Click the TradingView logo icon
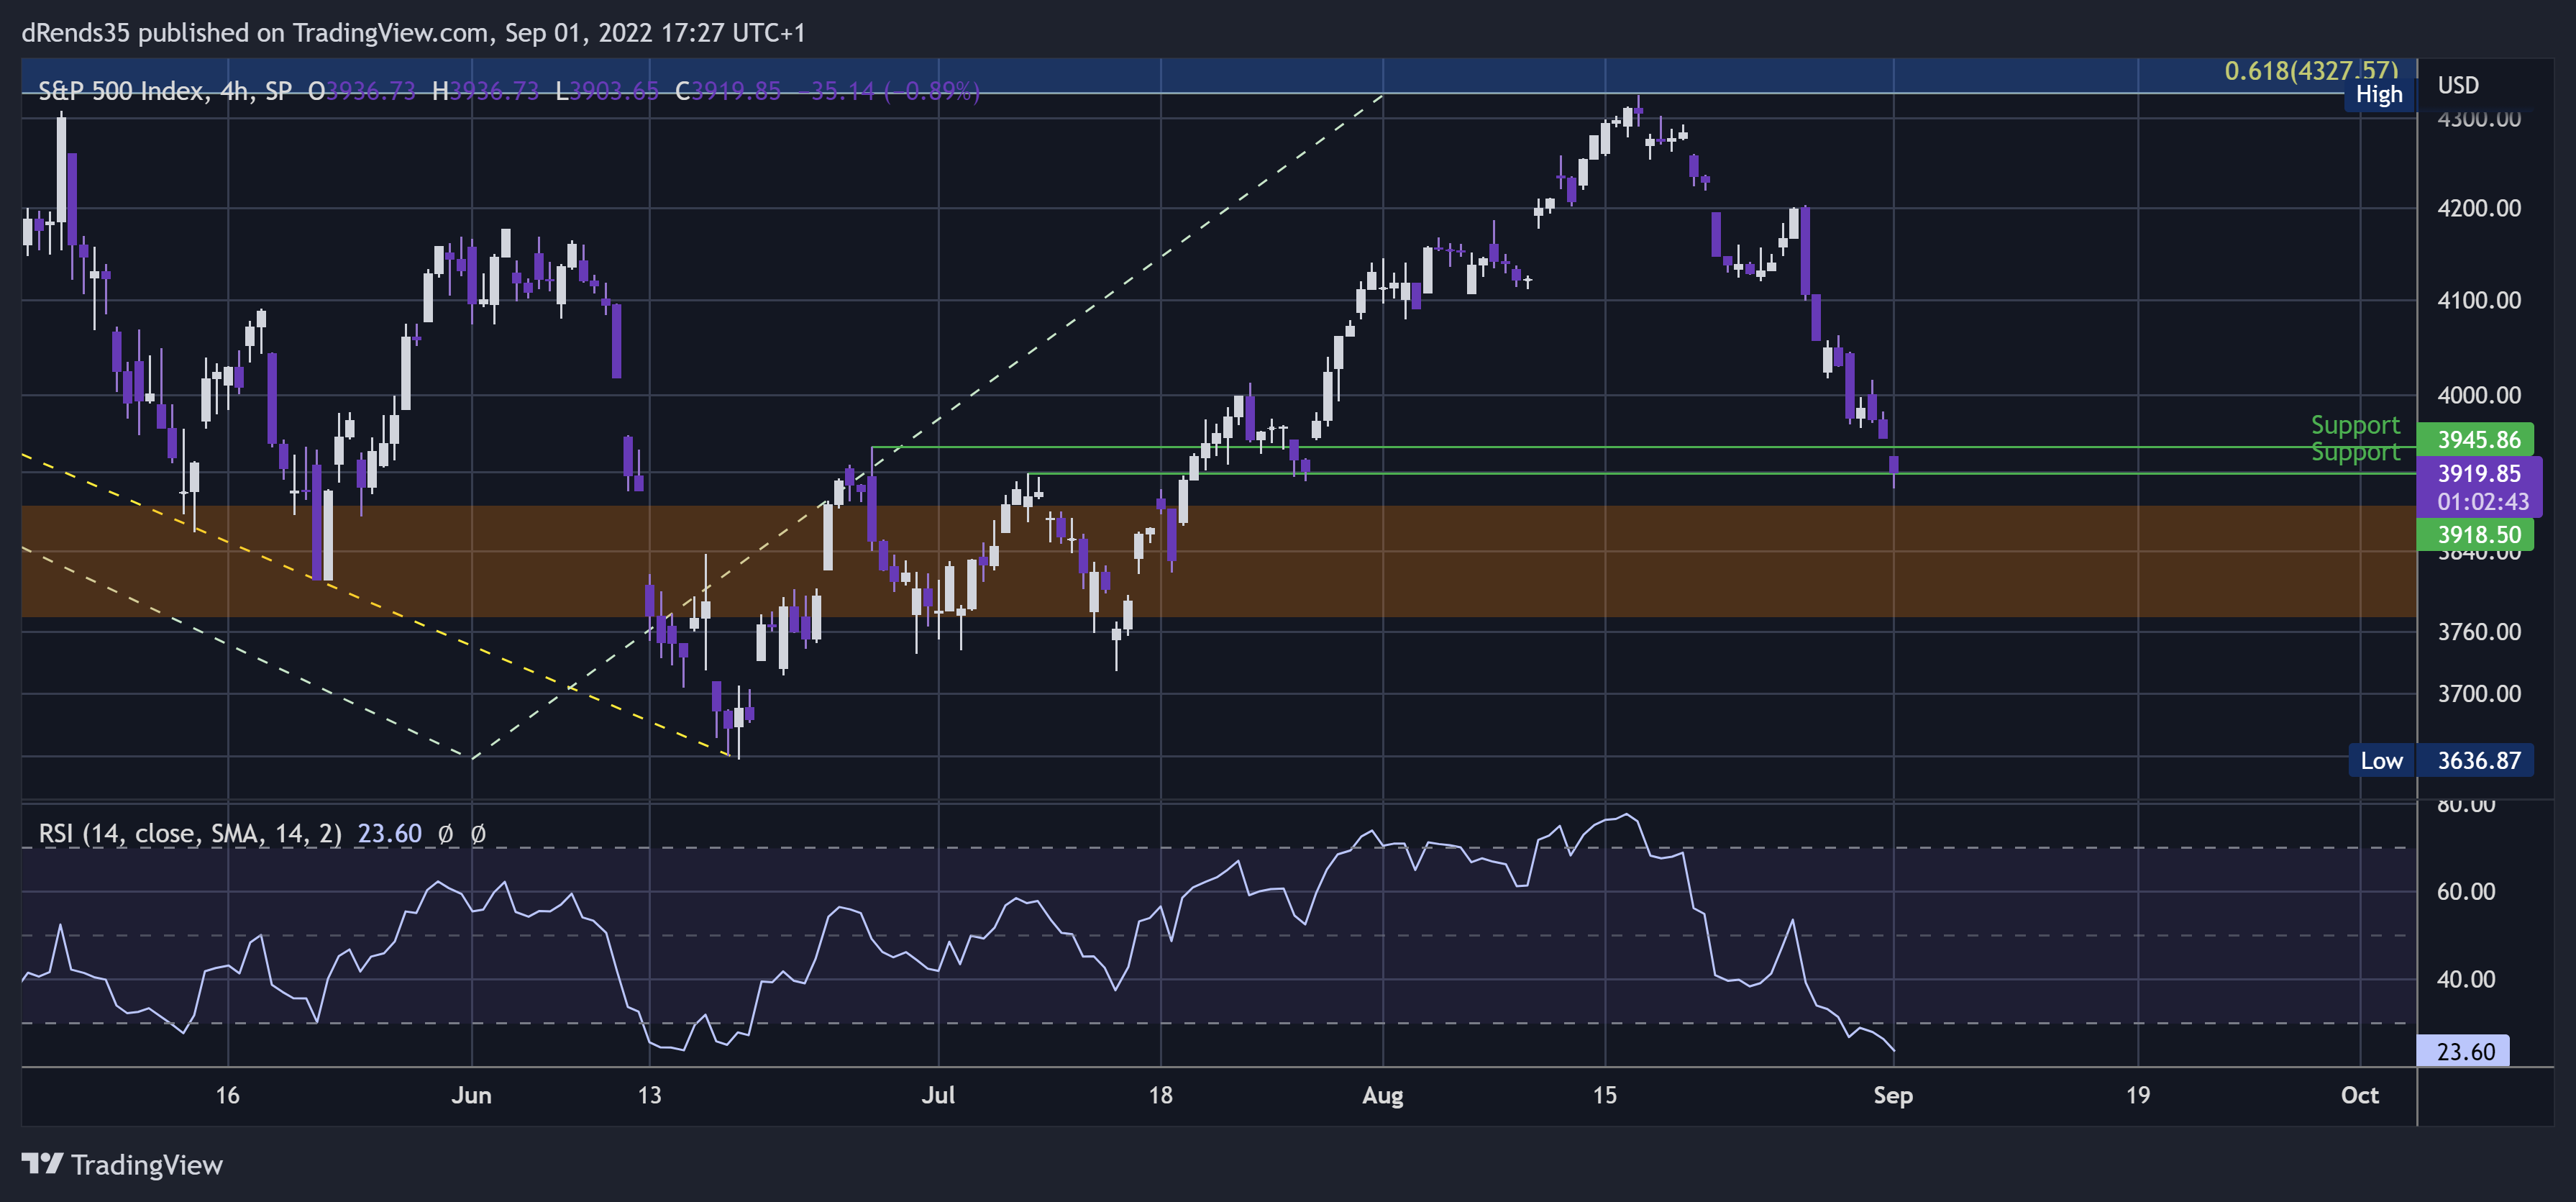 43,1163
